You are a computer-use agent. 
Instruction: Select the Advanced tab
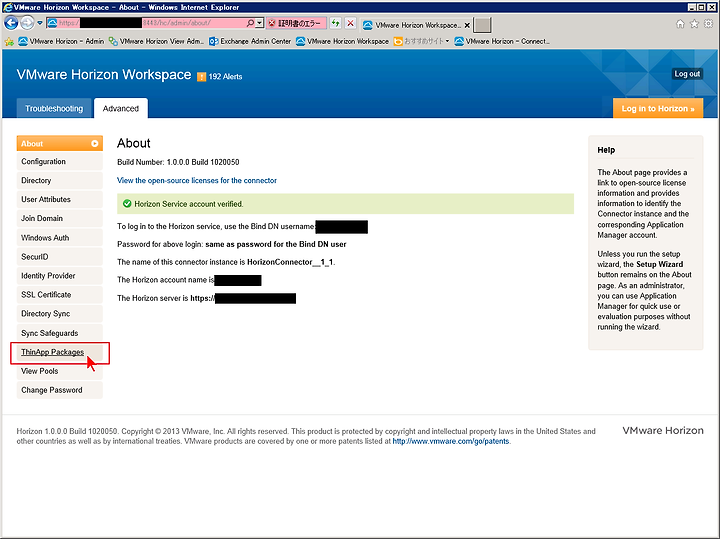[x=121, y=108]
